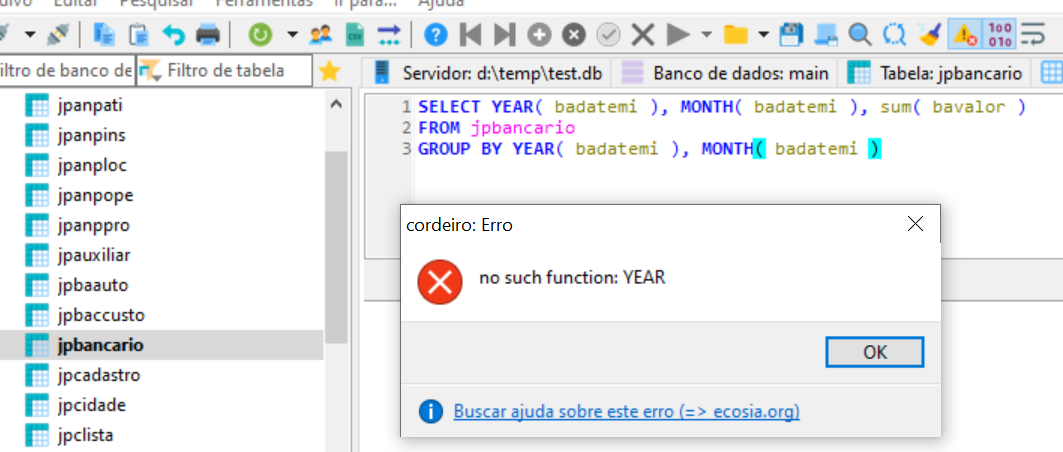Click the clear query broom icon
The height and width of the screenshot is (452, 1063).
coord(929,34)
